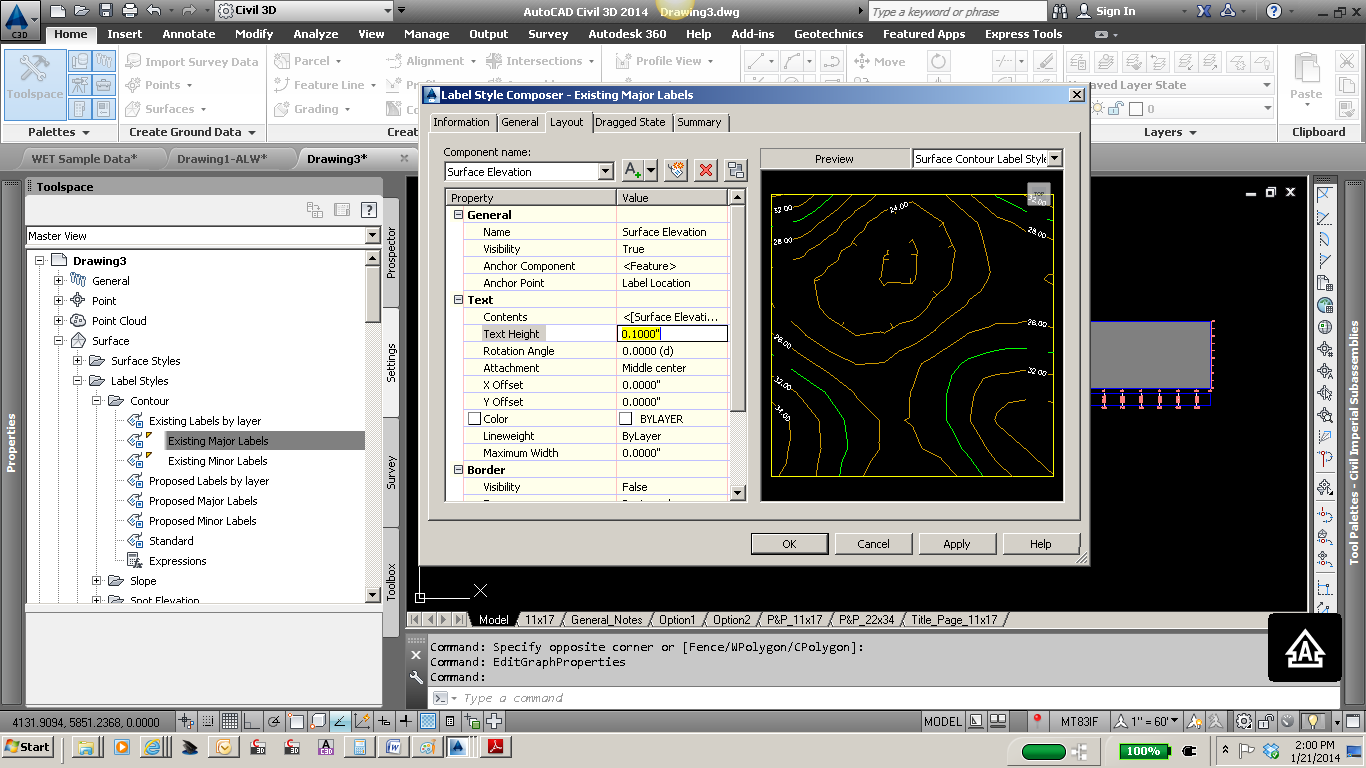Click the Windows Start button

coord(28,747)
